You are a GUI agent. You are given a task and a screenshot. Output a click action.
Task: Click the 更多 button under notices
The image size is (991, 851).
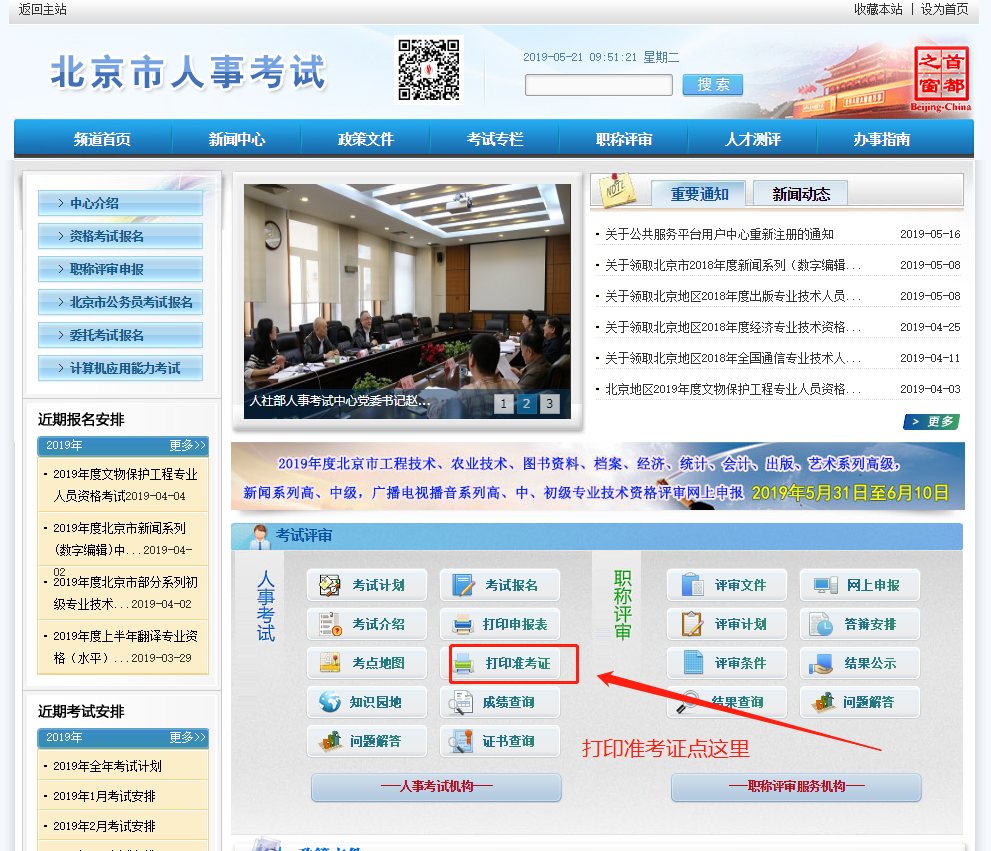(931, 422)
